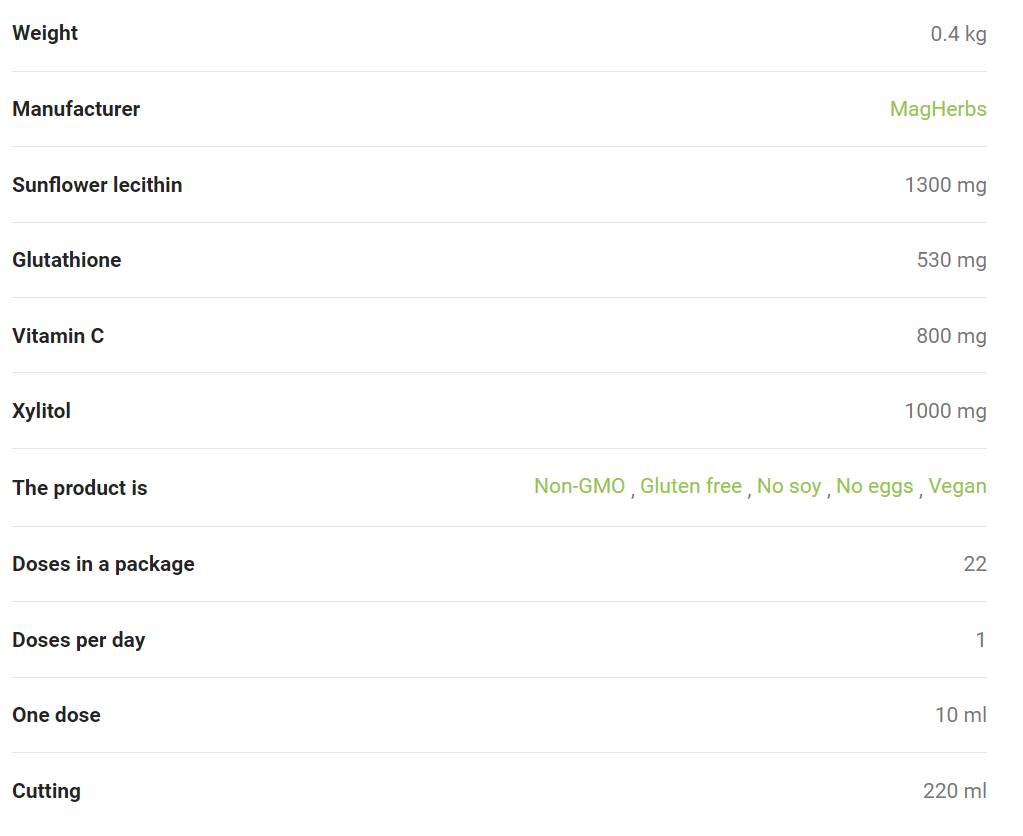Open the Vegan tag link
This screenshot has width=1023, height=836.
[x=956, y=486]
